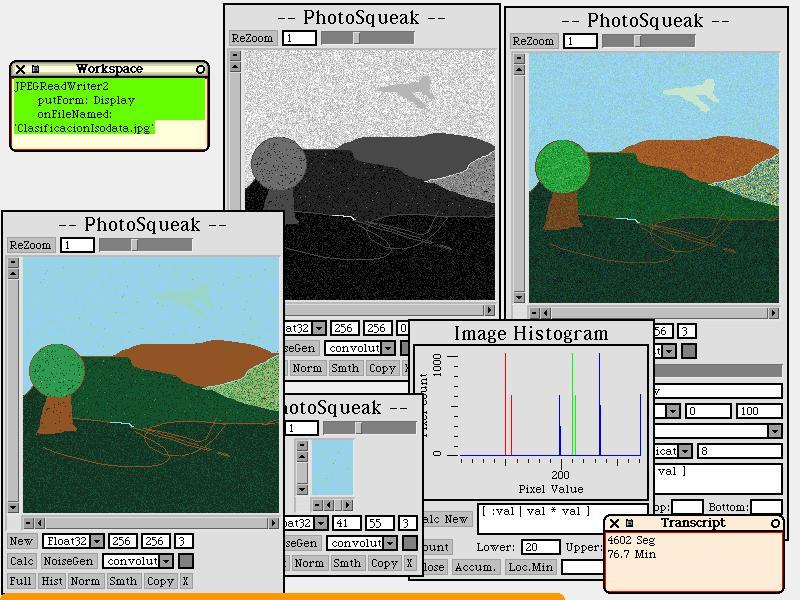Click the vertical scrollbar menu box in the left PhotoSqueak window

pyautogui.click(x=13, y=263)
